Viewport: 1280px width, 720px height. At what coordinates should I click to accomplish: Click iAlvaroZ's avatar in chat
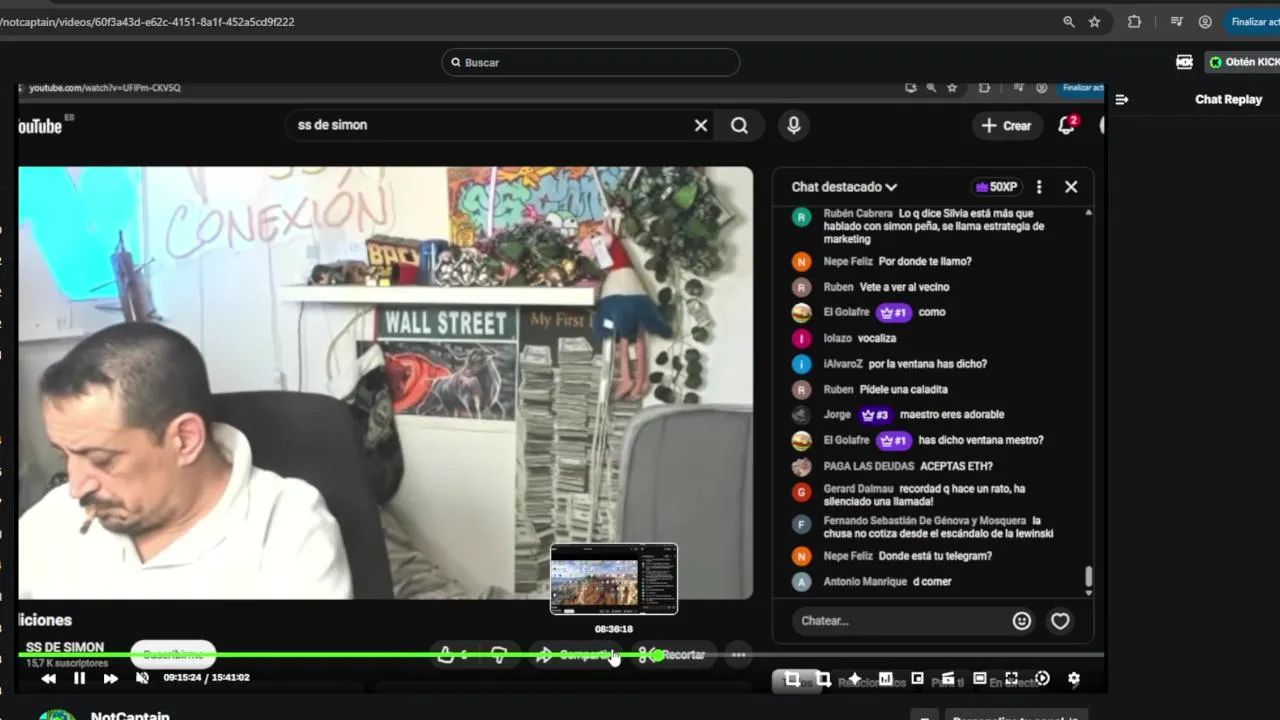coord(801,364)
